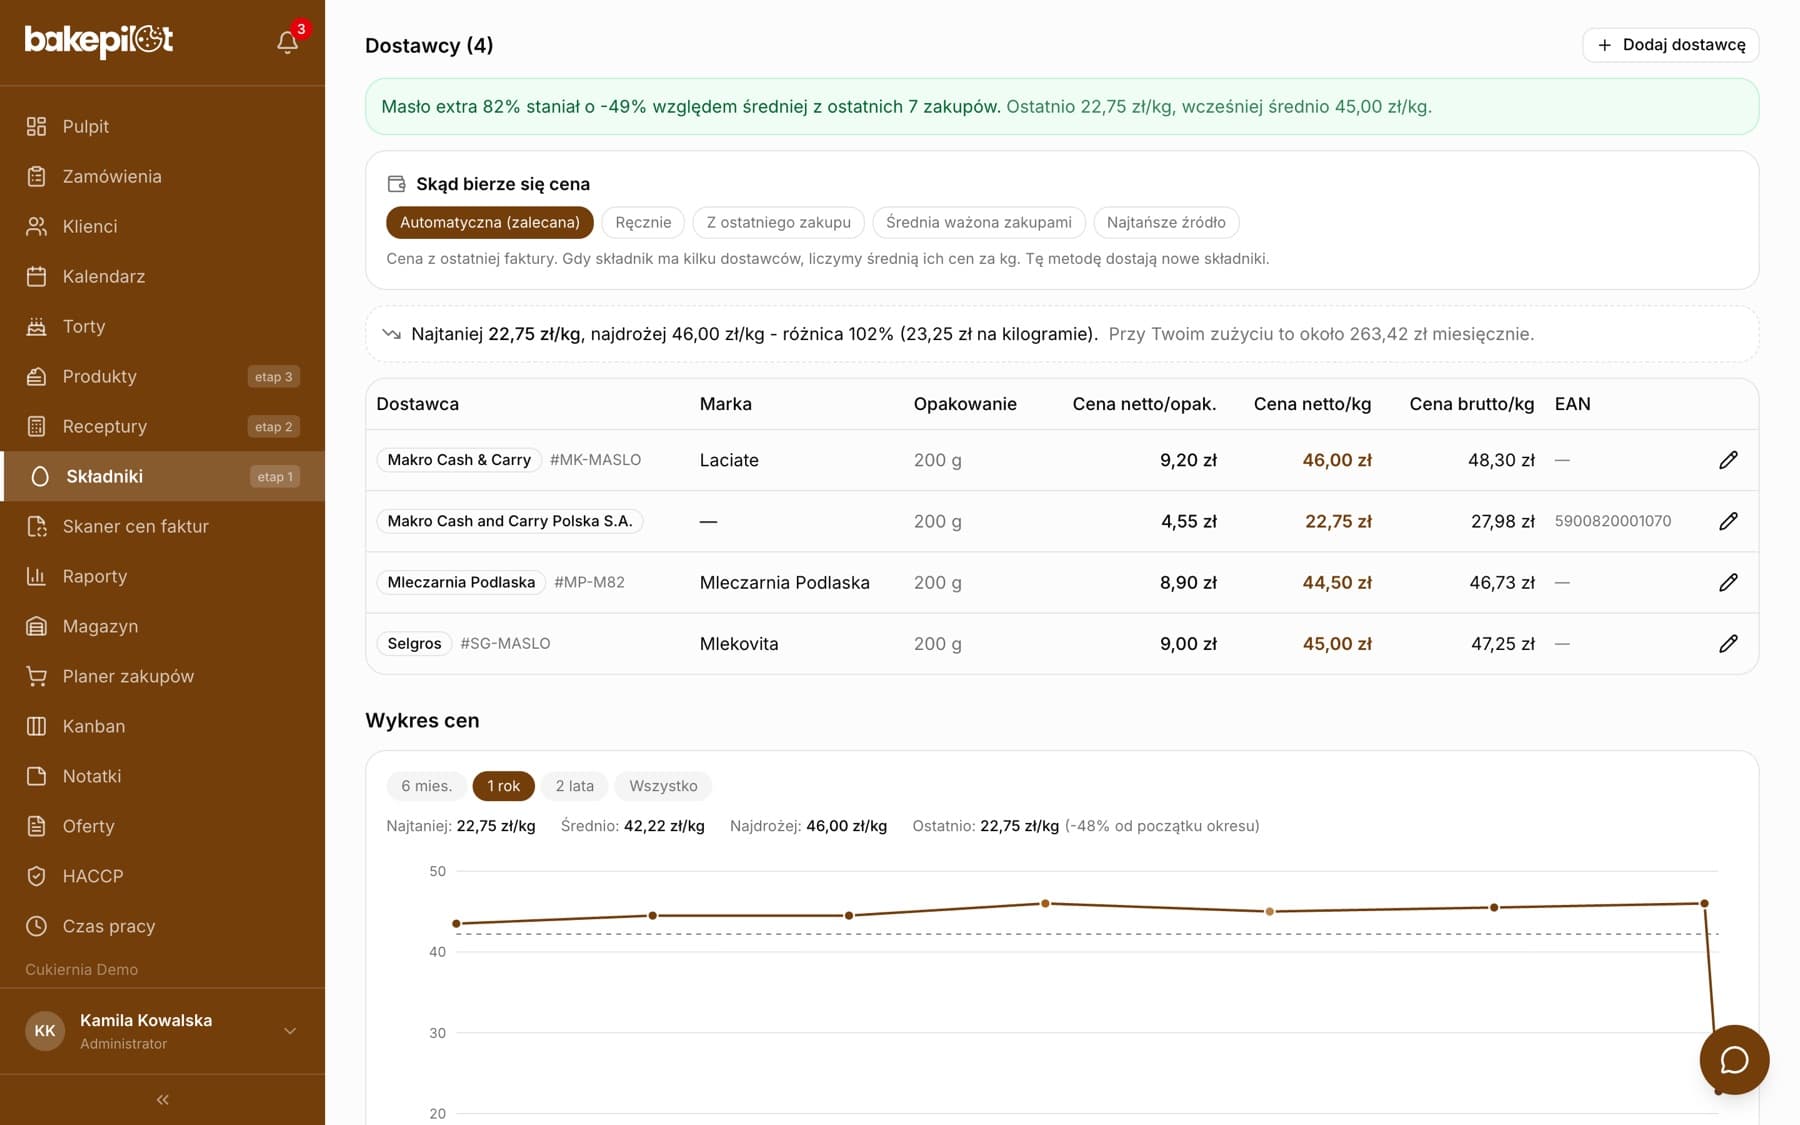Show 6 mies. chart range
1800x1125 pixels.
pos(426,786)
